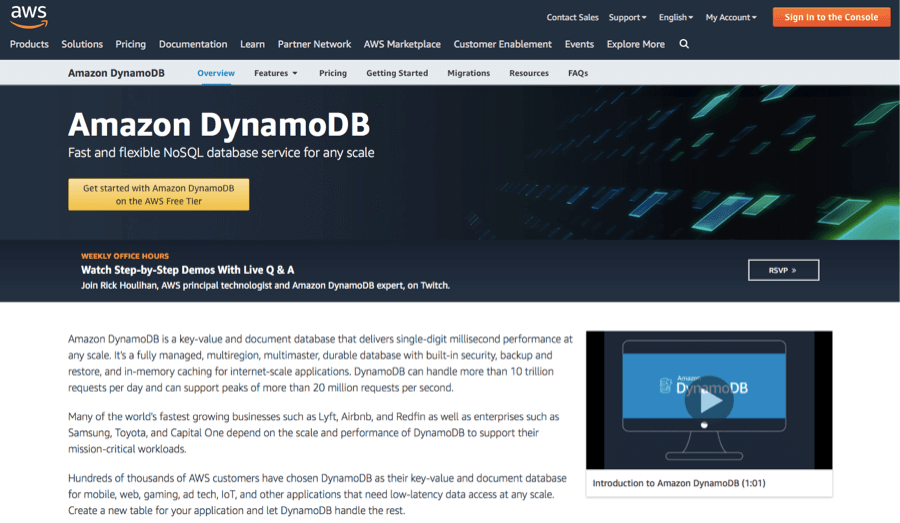Open the Products menu
Screen dimensions: 900x523
pyautogui.click(x=29, y=44)
